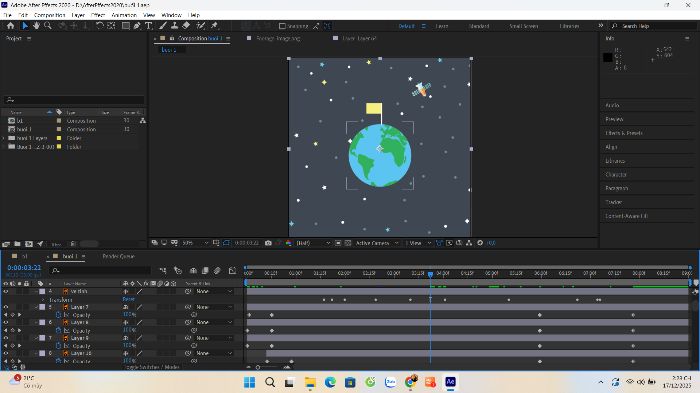Click the new composition icon in the Project panel
This screenshot has height=393, width=700.
[x=29, y=244]
